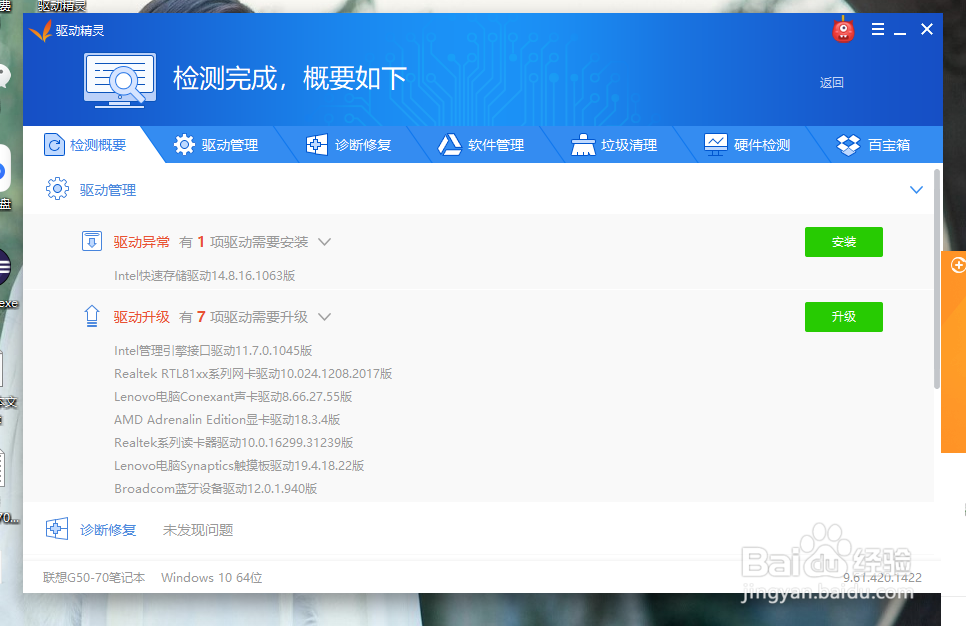Click the vertical scrollbar of results list
Viewport: 966px width, 626px height.
pyautogui.click(x=937, y=278)
